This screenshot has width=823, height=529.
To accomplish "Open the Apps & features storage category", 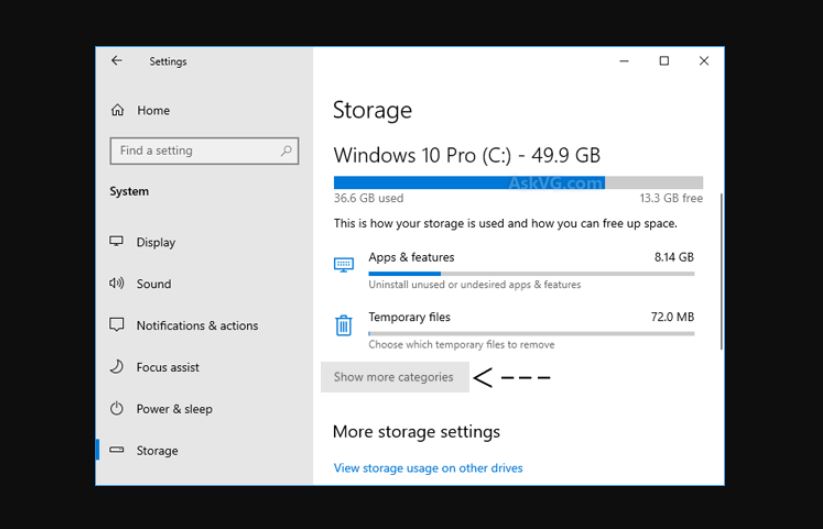I will [514, 271].
